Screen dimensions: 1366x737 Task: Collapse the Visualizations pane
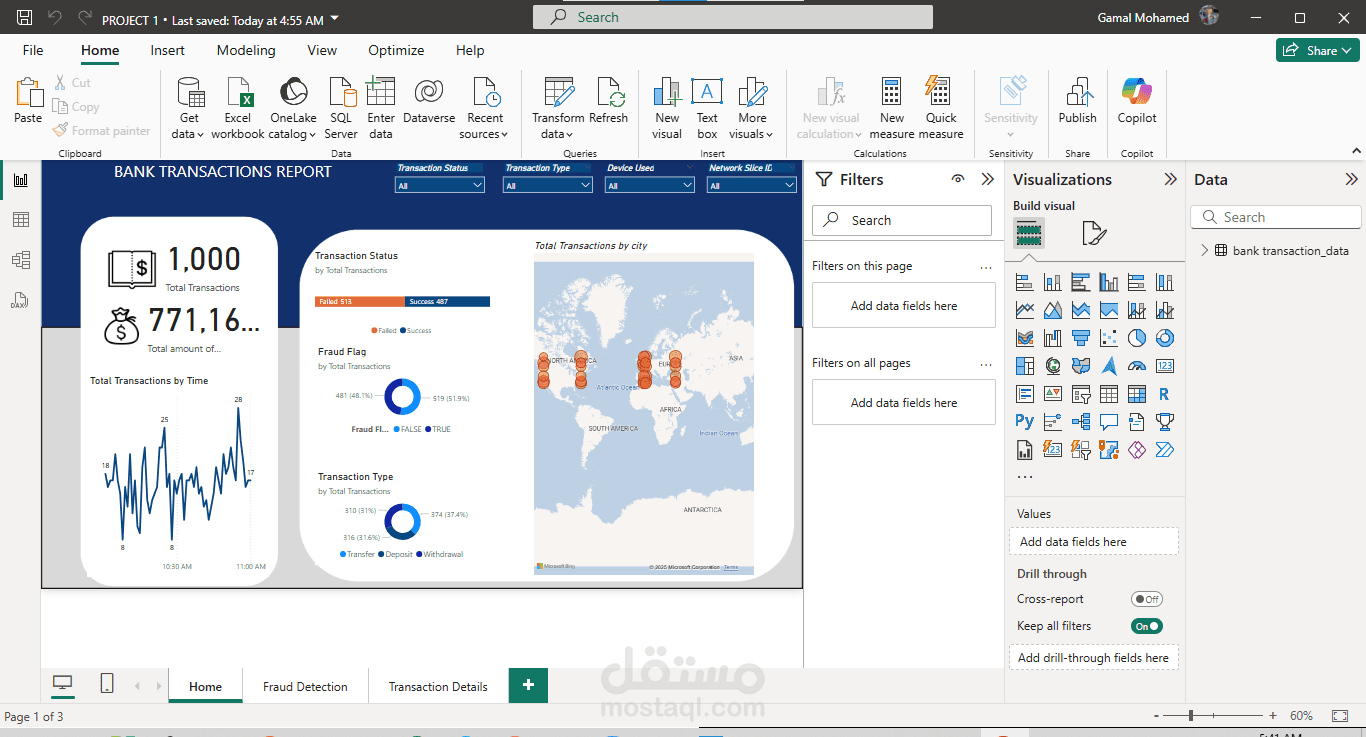point(1170,179)
